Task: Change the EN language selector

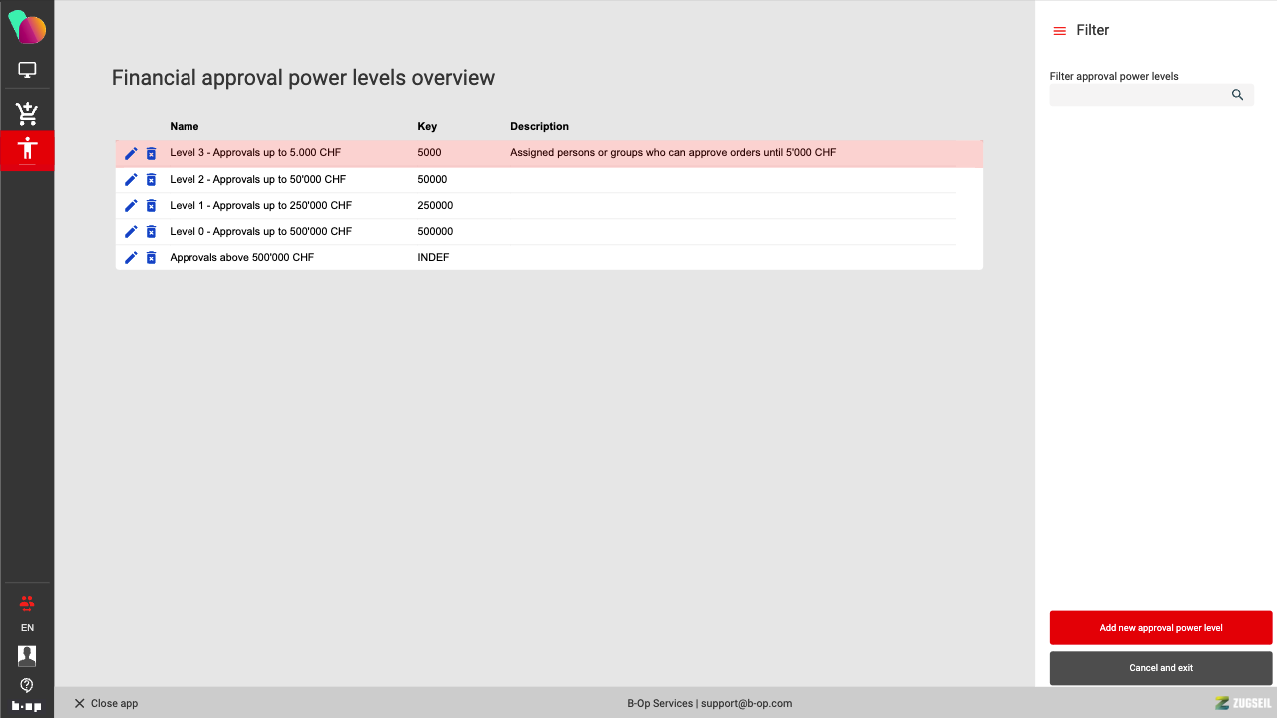Action: (27, 628)
